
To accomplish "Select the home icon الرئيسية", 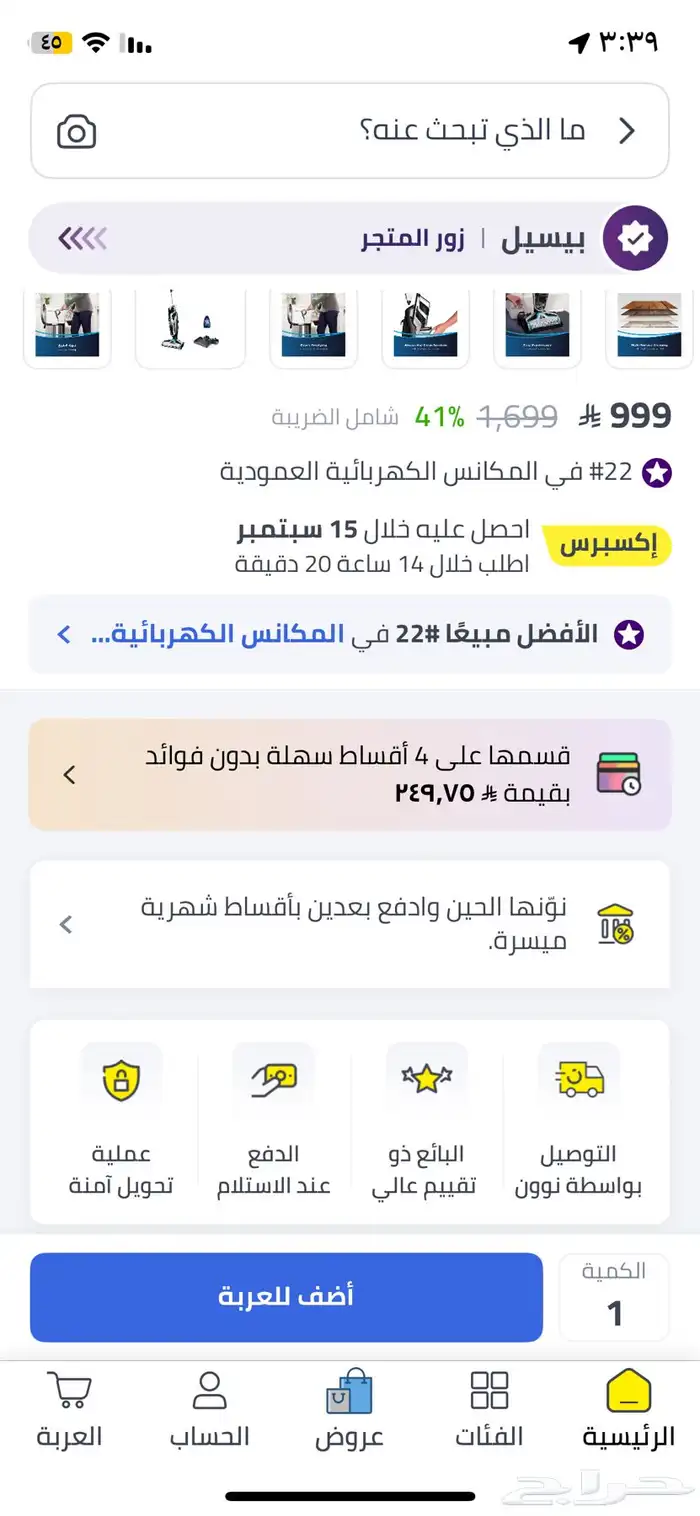I will (629, 1390).
